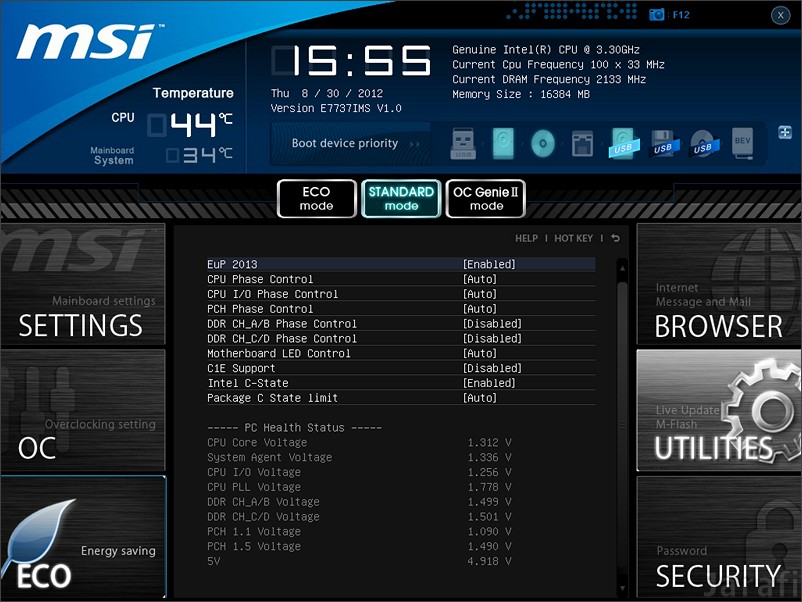Image resolution: width=802 pixels, height=602 pixels.
Task: Open the HELP link
Action: pyautogui.click(x=526, y=238)
